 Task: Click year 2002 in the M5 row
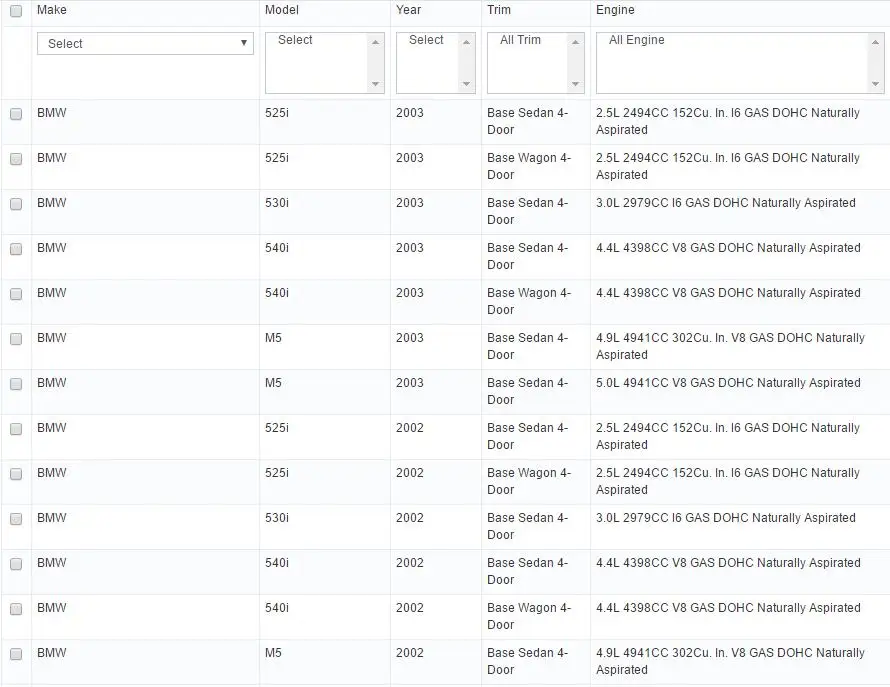tap(410, 653)
